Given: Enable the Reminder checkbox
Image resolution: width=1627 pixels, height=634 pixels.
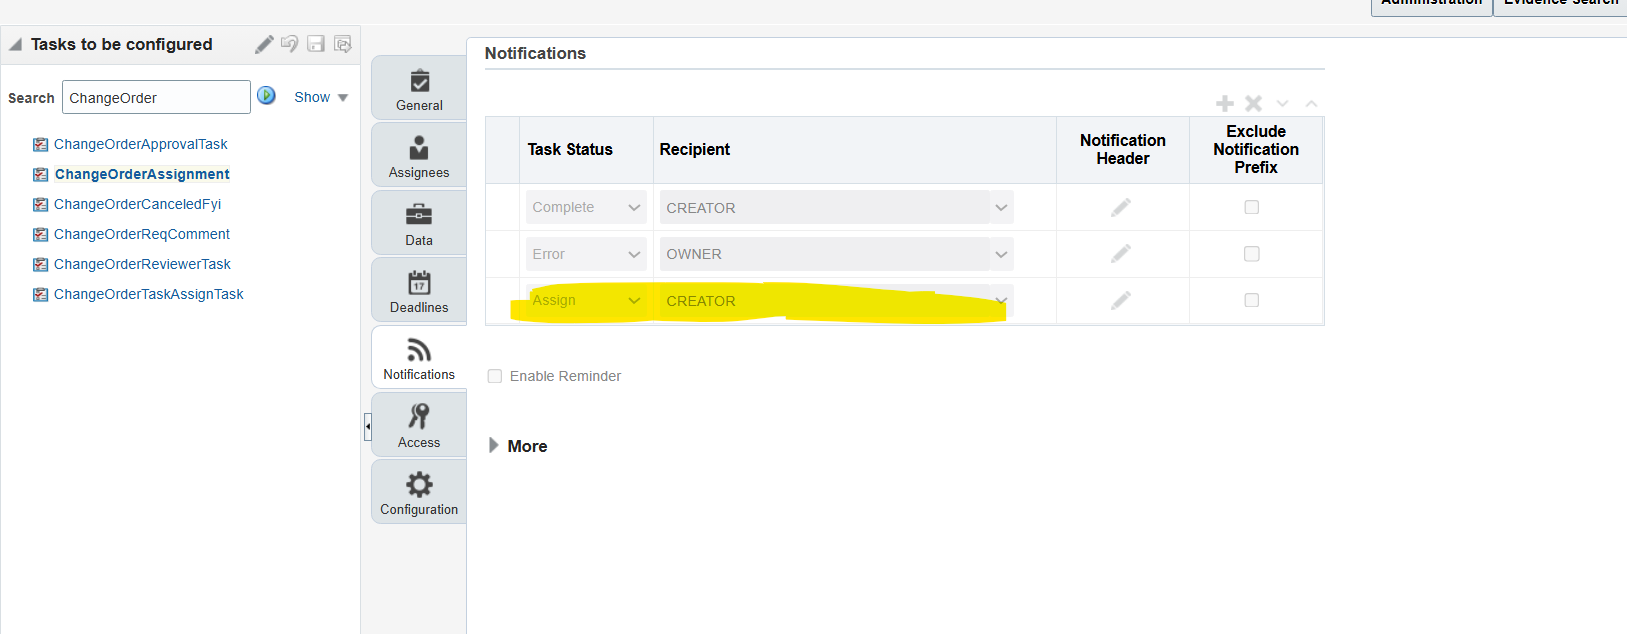Looking at the screenshot, I should (495, 376).
